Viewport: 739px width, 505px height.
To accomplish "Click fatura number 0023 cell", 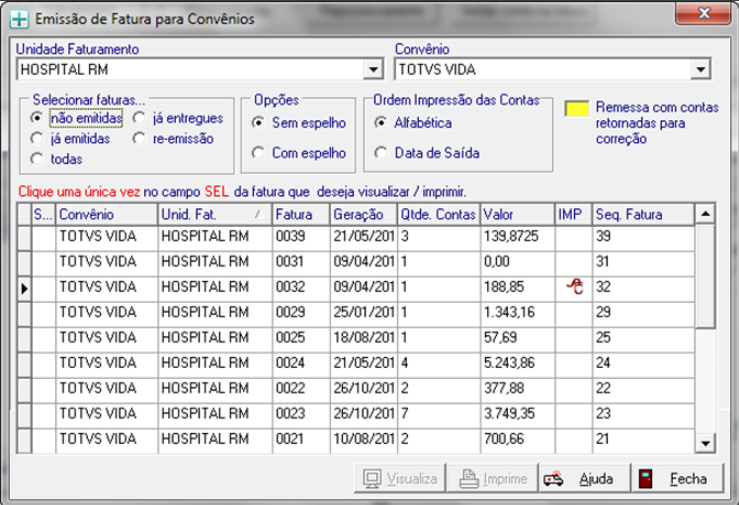I will click(x=301, y=414).
